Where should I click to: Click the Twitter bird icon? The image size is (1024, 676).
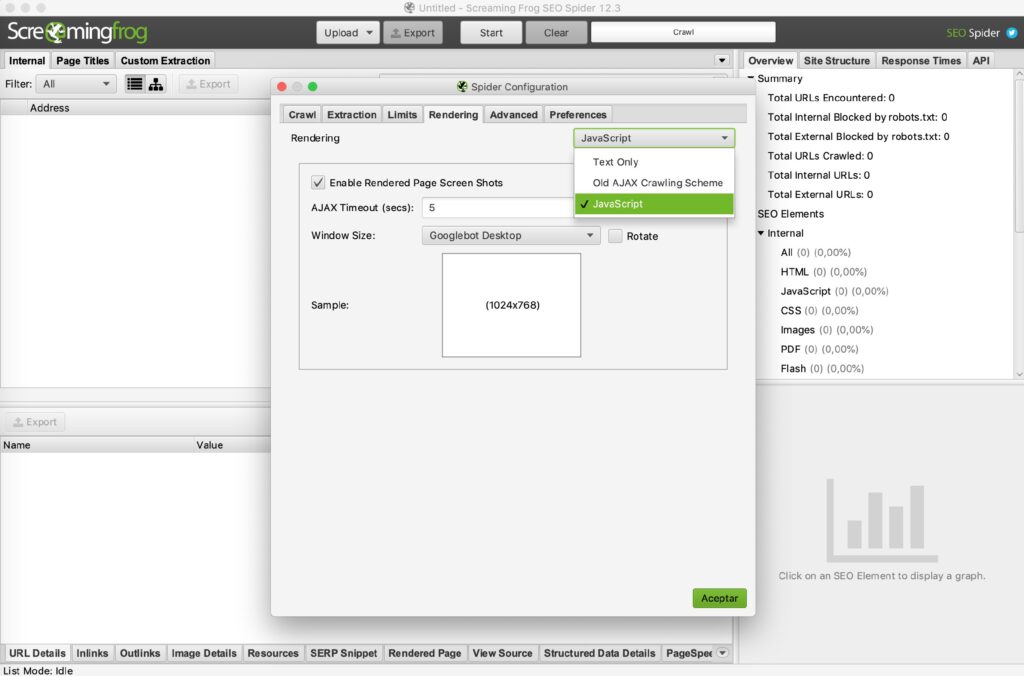point(1012,33)
